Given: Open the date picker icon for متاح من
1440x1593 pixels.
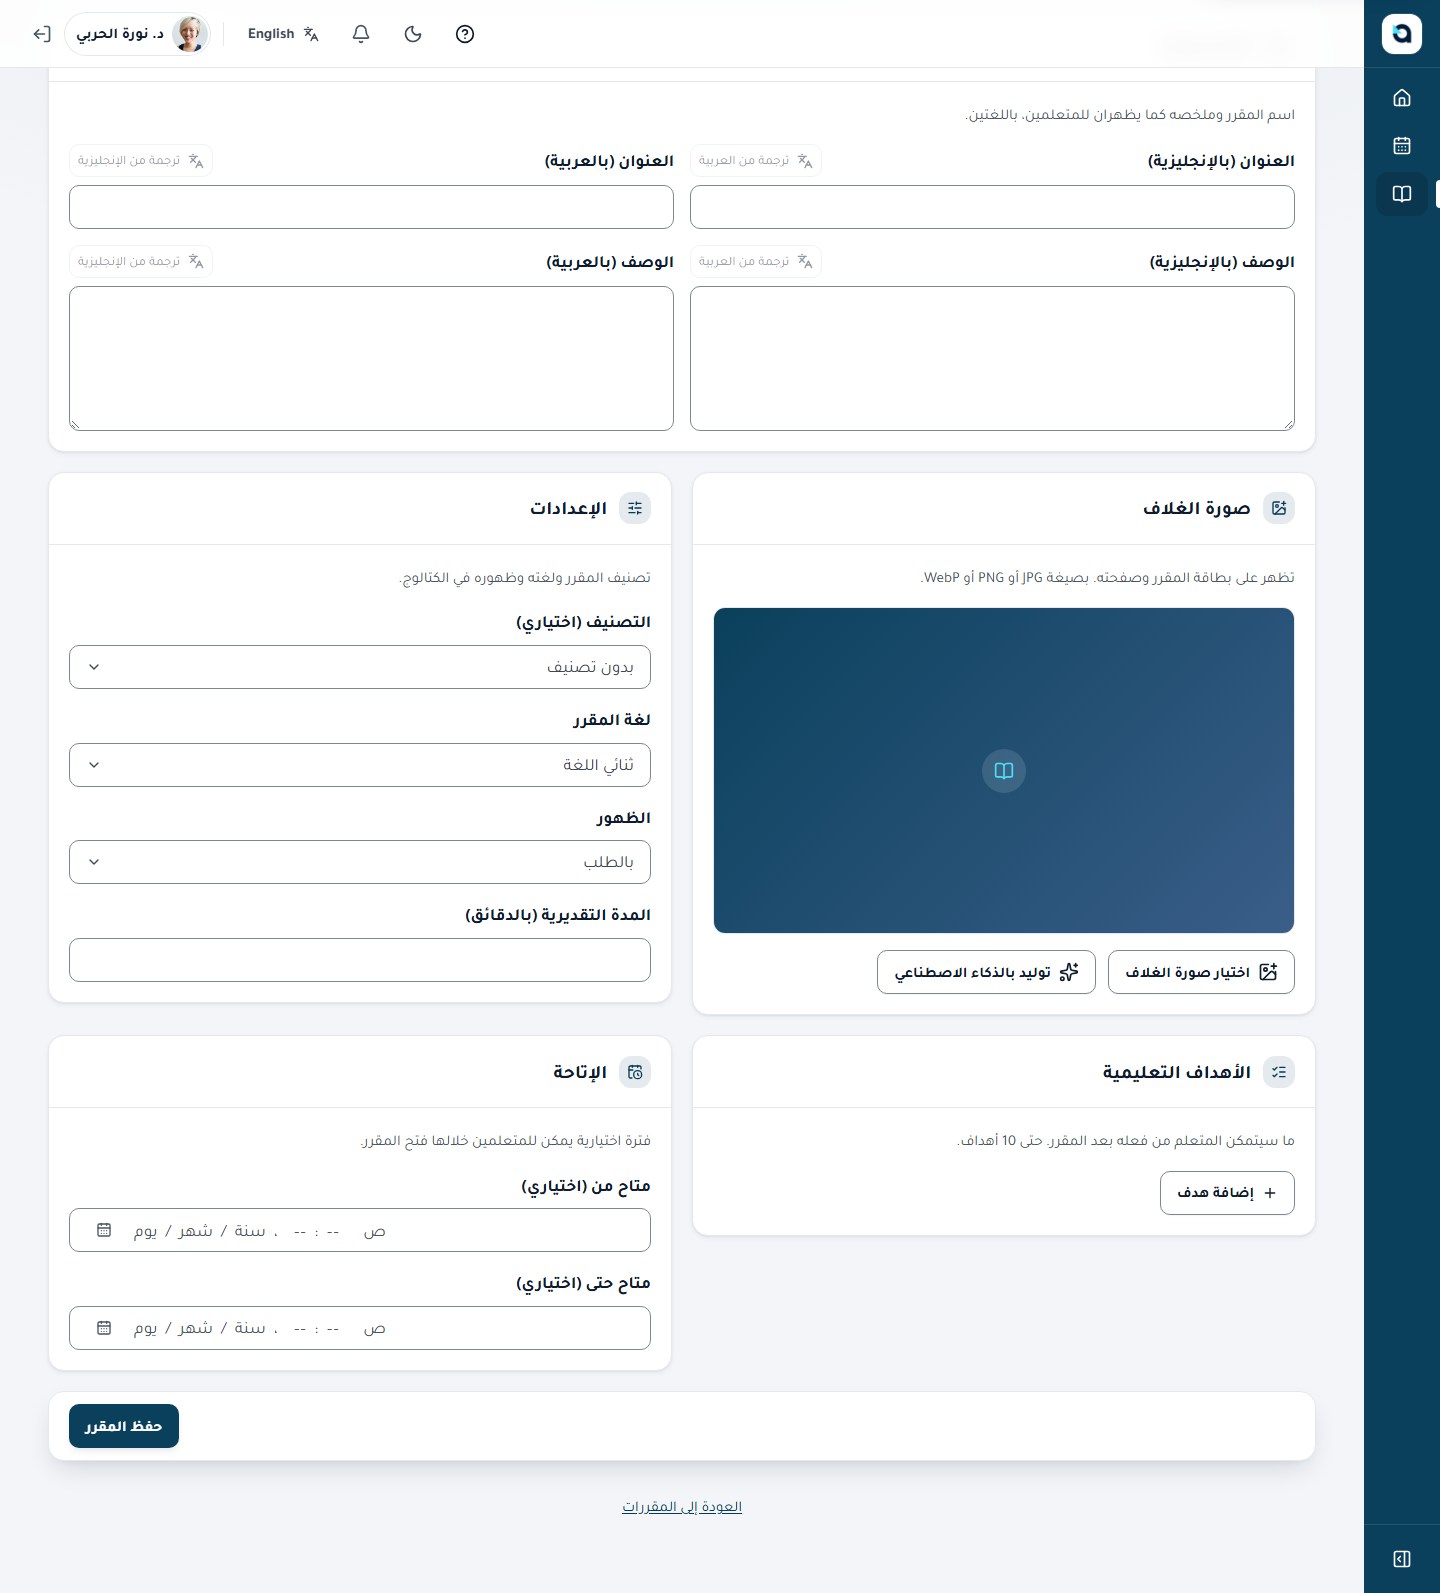Looking at the screenshot, I should [x=104, y=1230].
